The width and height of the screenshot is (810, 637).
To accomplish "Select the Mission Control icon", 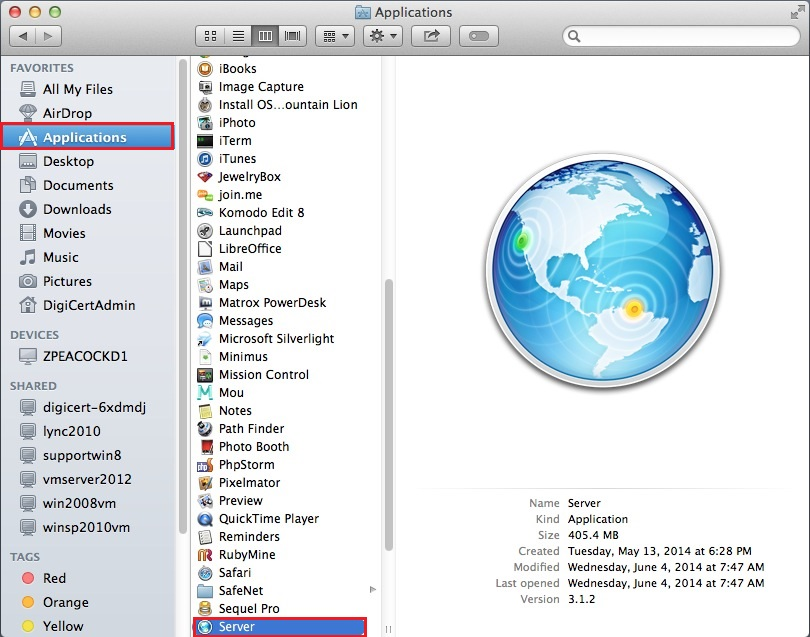I will point(205,375).
